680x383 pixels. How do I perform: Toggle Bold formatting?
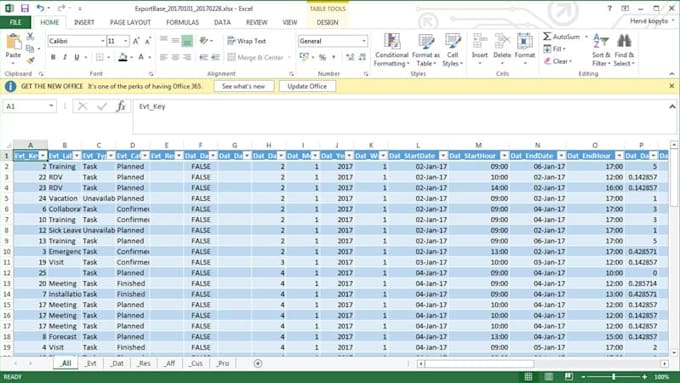(53, 57)
